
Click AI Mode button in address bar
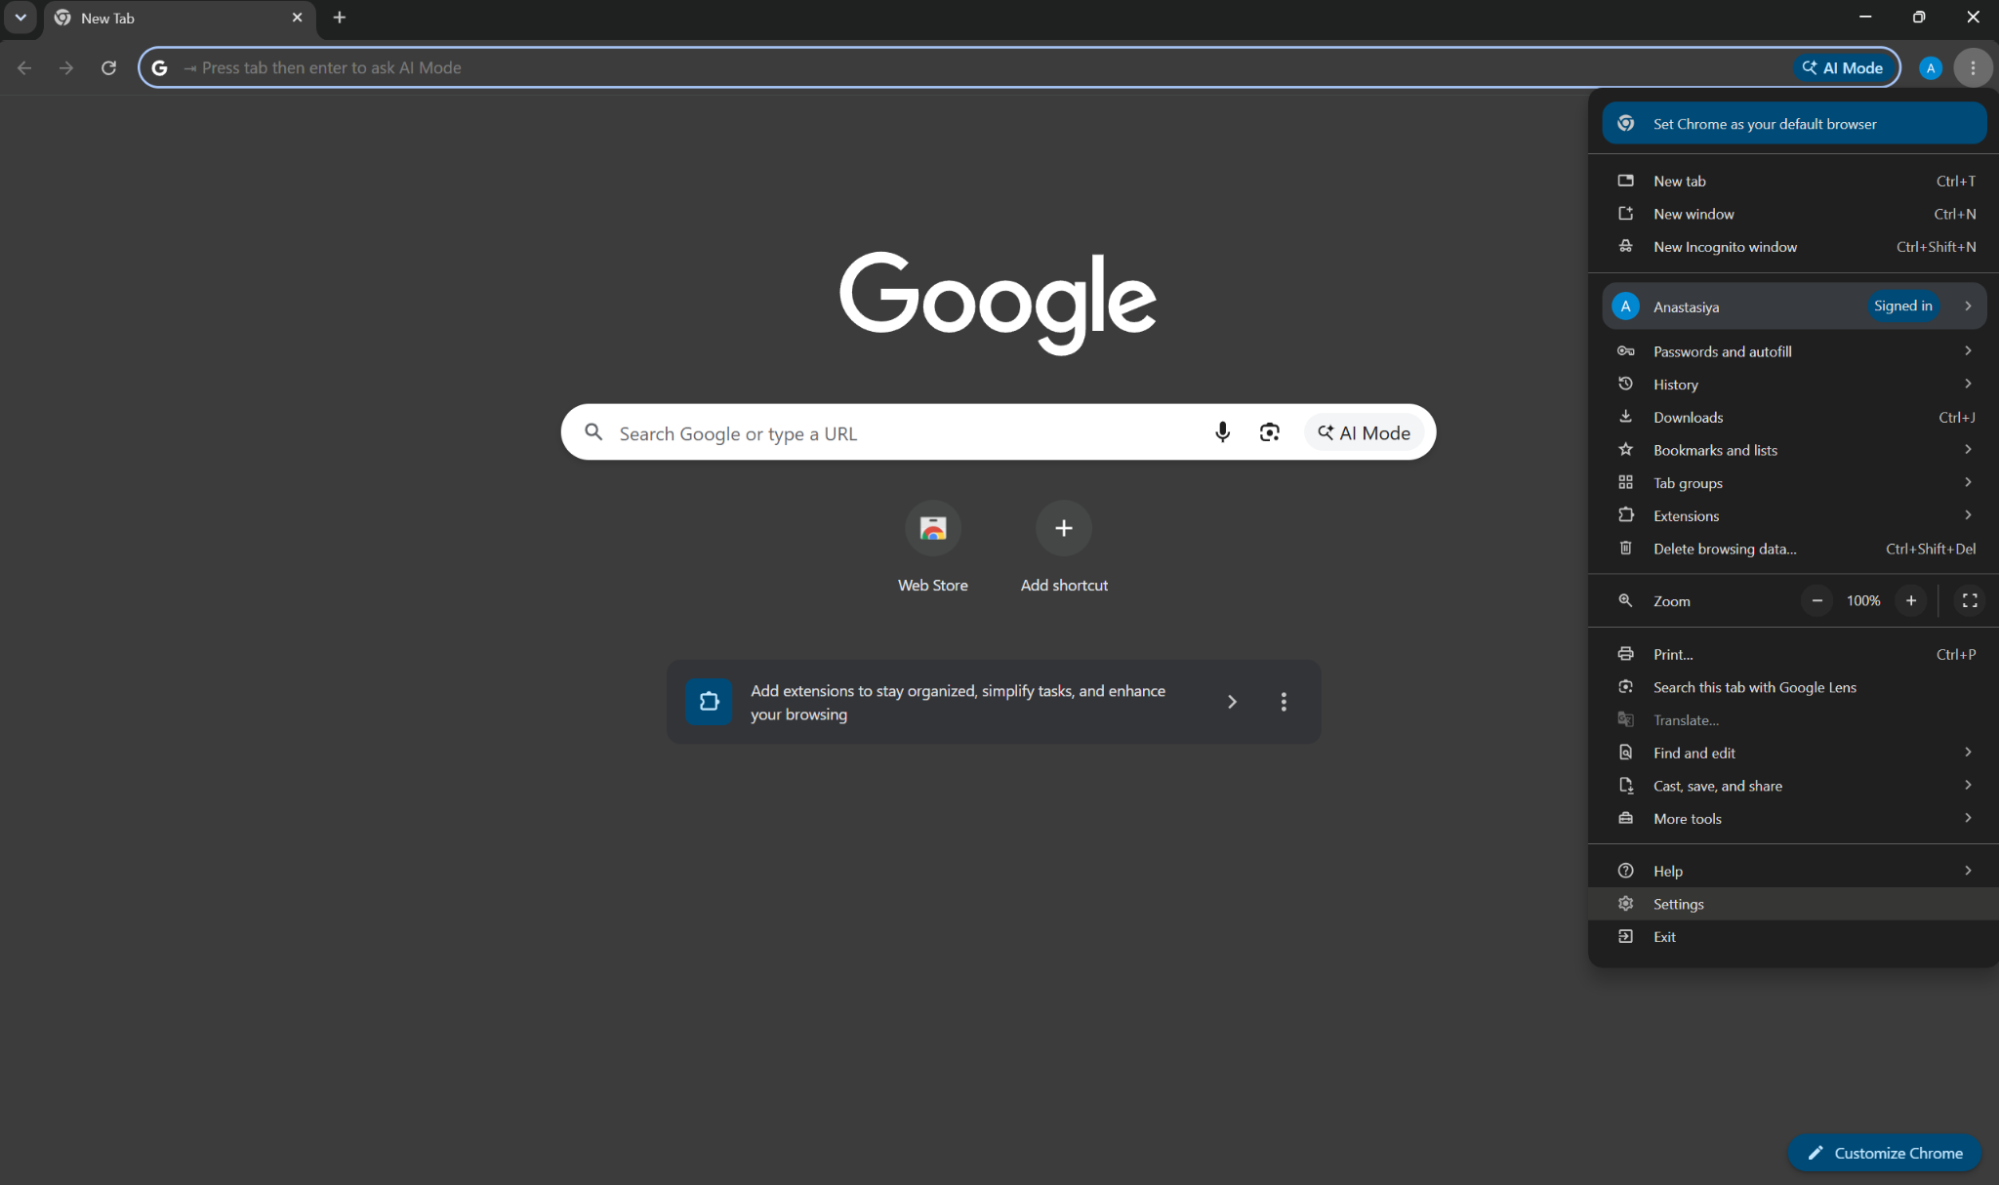coord(1843,68)
